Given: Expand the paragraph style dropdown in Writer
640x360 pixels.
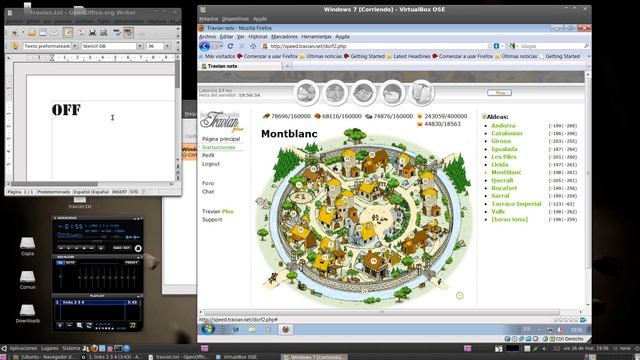Looking at the screenshot, I should point(75,46).
